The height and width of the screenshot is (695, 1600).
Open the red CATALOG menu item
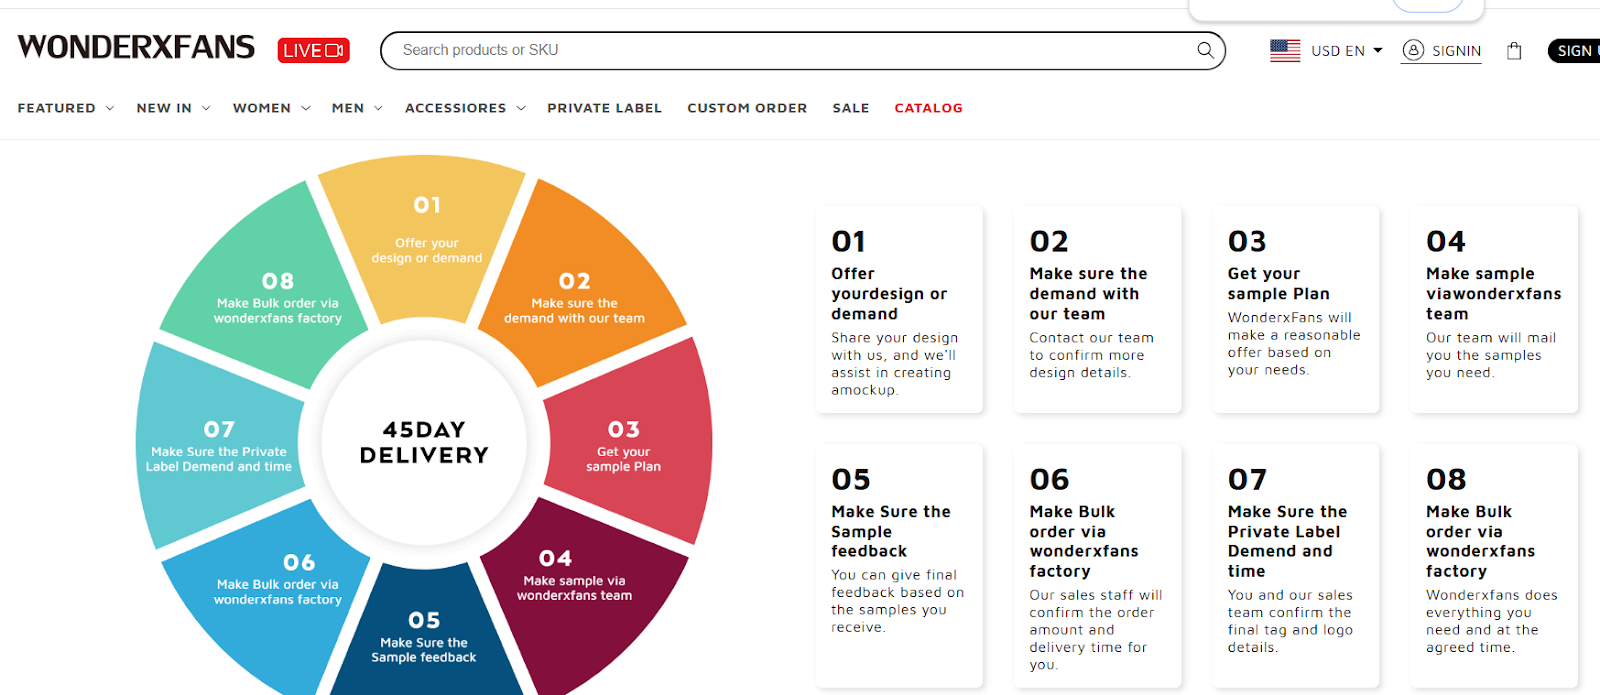point(928,108)
